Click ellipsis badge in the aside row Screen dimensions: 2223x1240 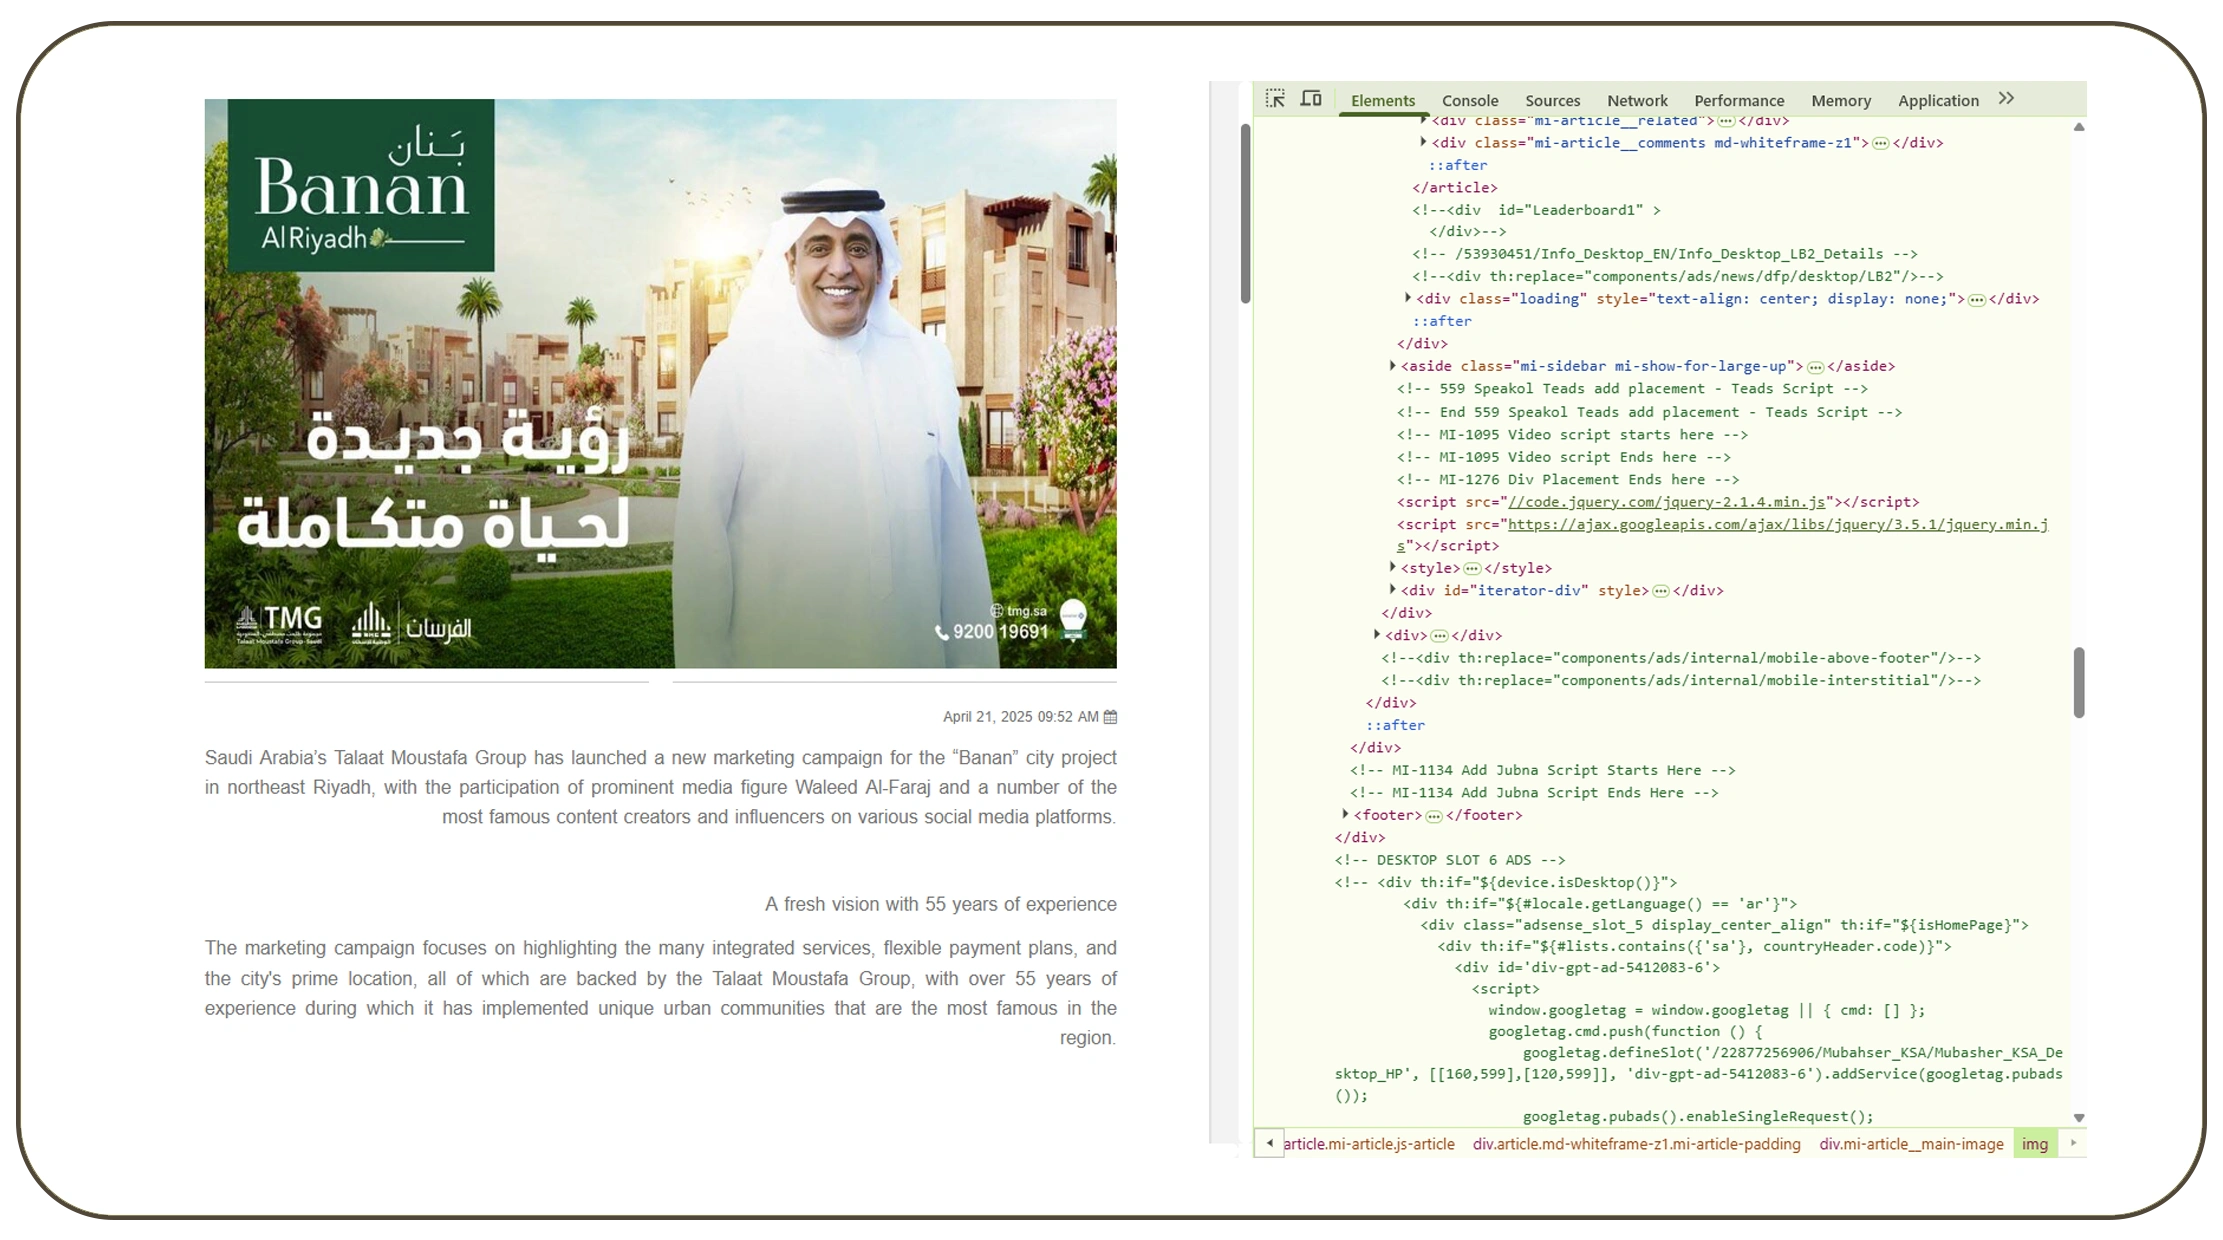pyautogui.click(x=1815, y=367)
